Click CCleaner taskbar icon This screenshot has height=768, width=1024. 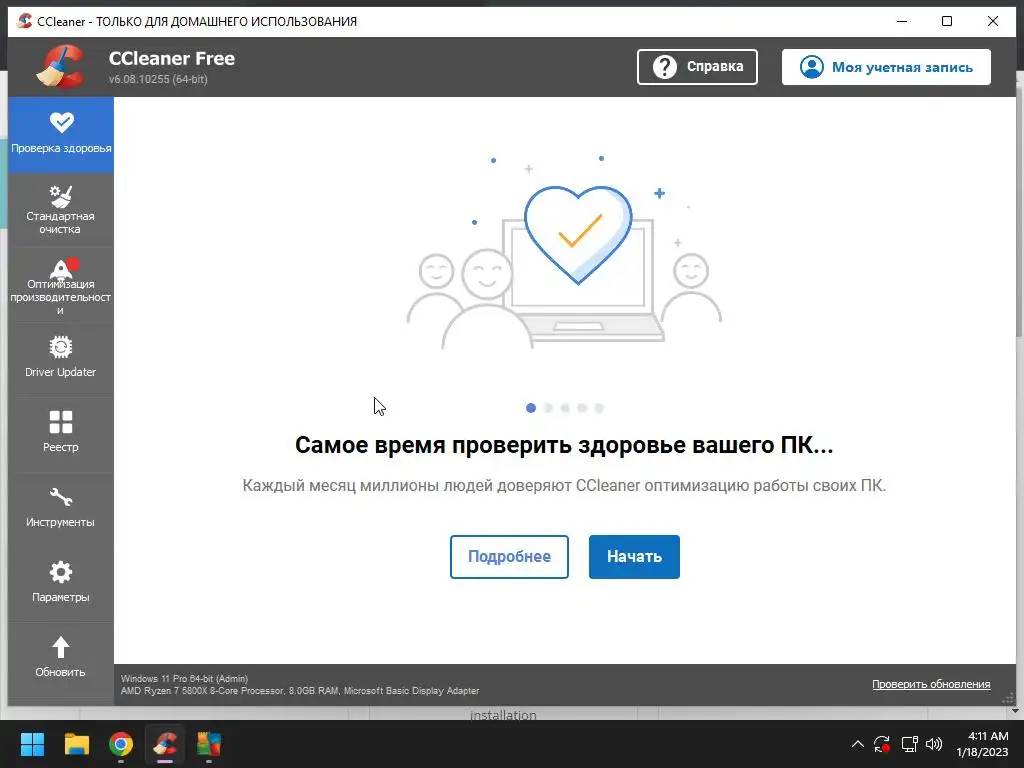click(165, 744)
